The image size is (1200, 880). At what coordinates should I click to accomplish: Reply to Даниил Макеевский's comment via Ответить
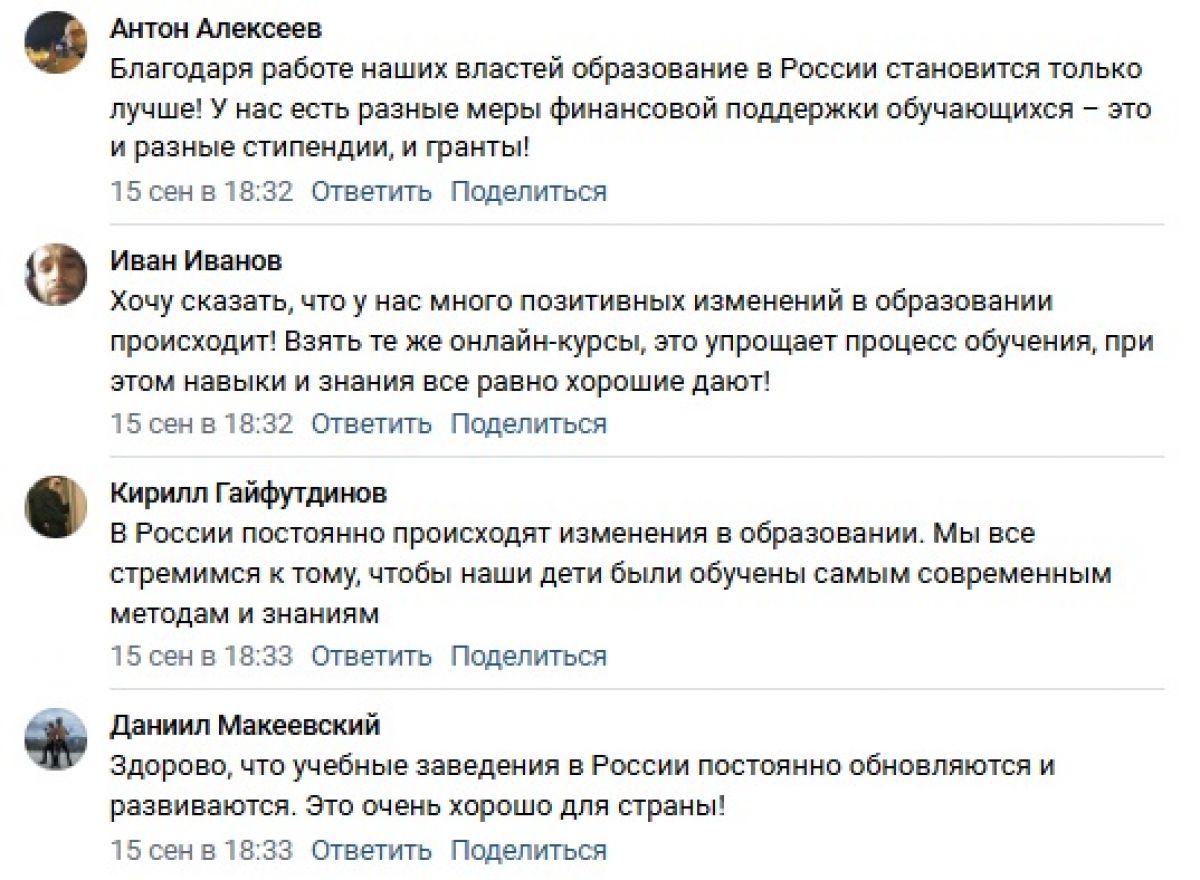(x=372, y=850)
